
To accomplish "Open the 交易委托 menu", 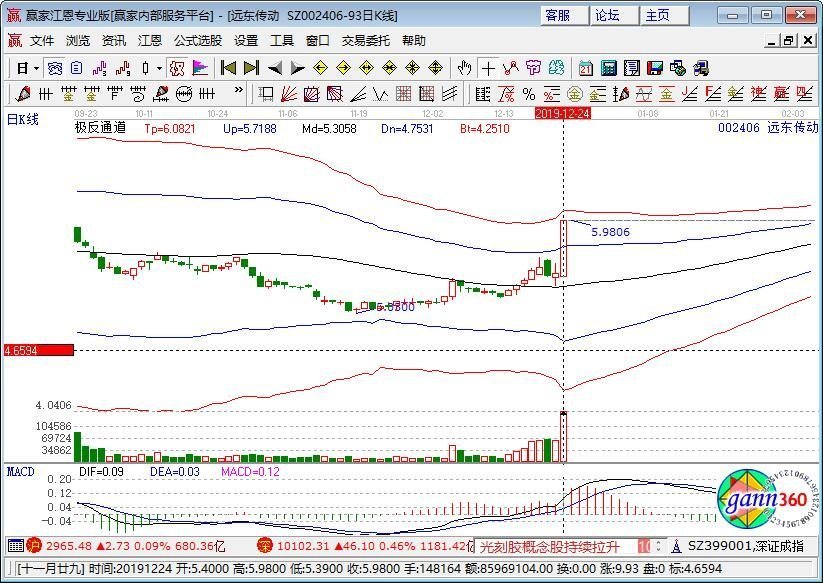I will coord(366,40).
